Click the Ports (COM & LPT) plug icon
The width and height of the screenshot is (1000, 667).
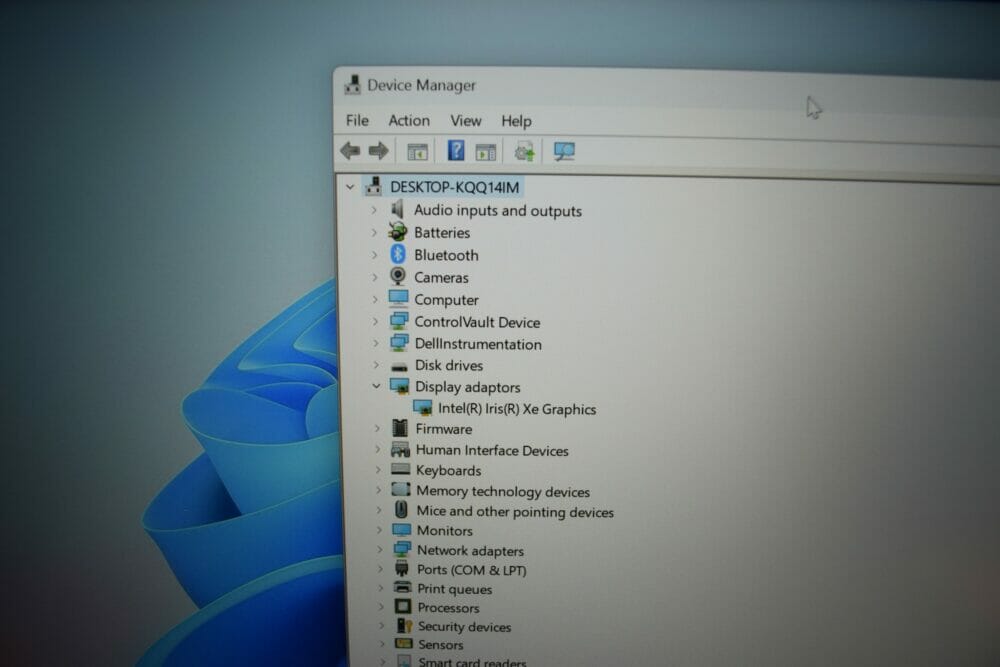click(x=402, y=568)
